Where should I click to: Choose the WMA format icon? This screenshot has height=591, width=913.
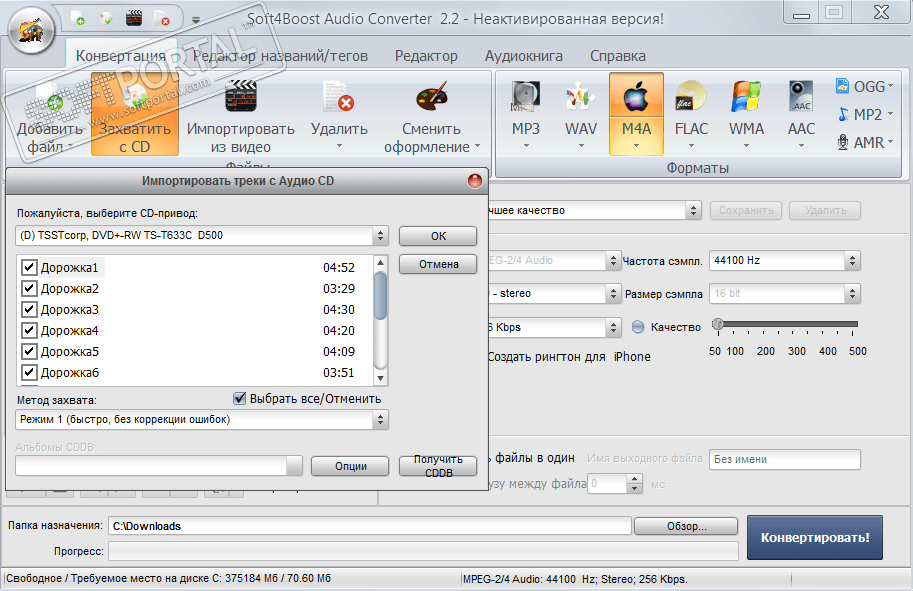746,96
